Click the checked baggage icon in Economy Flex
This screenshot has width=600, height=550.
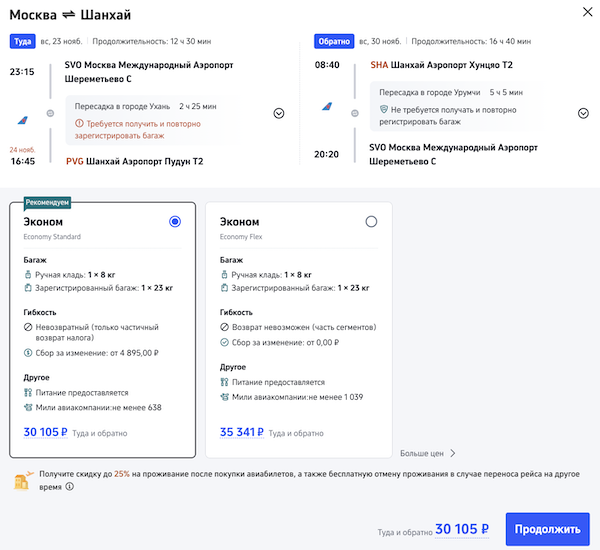click(224, 287)
